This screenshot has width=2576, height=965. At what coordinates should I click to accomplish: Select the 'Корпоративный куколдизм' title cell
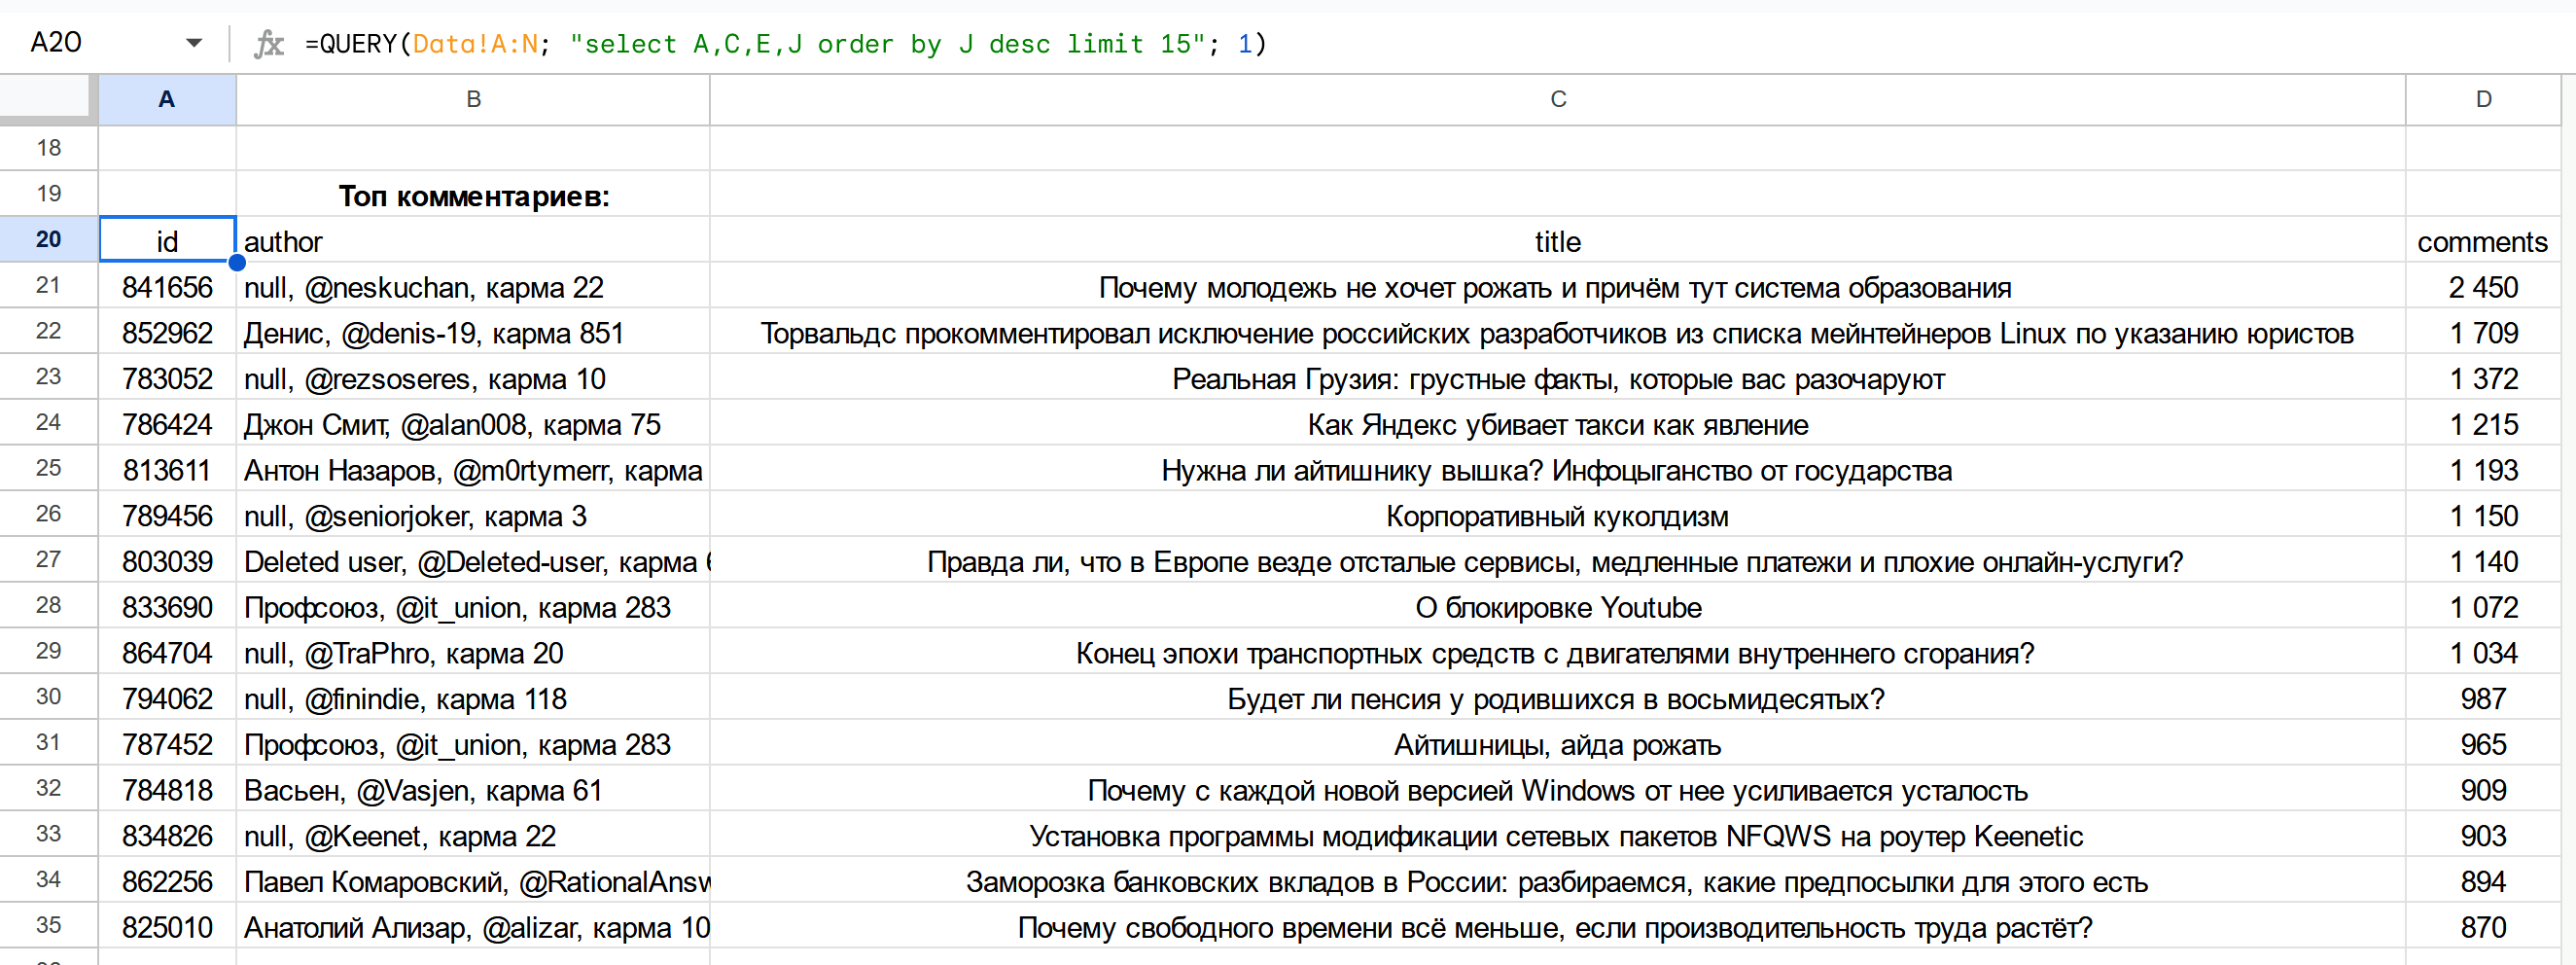tap(1557, 517)
